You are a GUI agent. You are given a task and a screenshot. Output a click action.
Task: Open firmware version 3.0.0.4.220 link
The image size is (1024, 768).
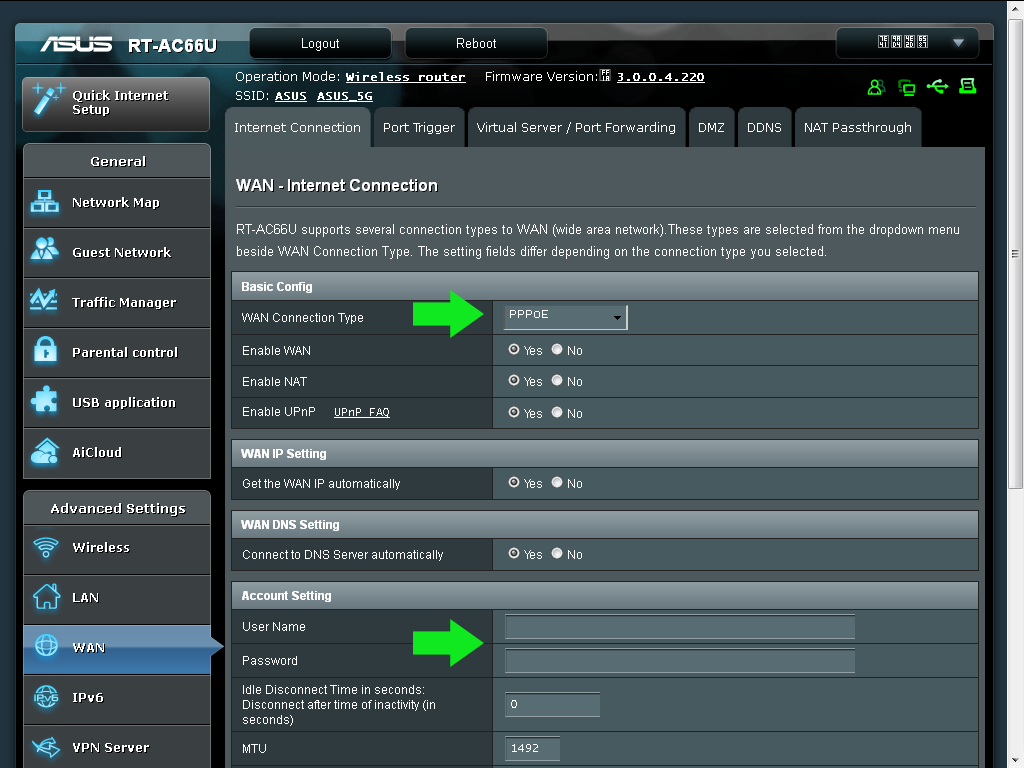click(660, 77)
